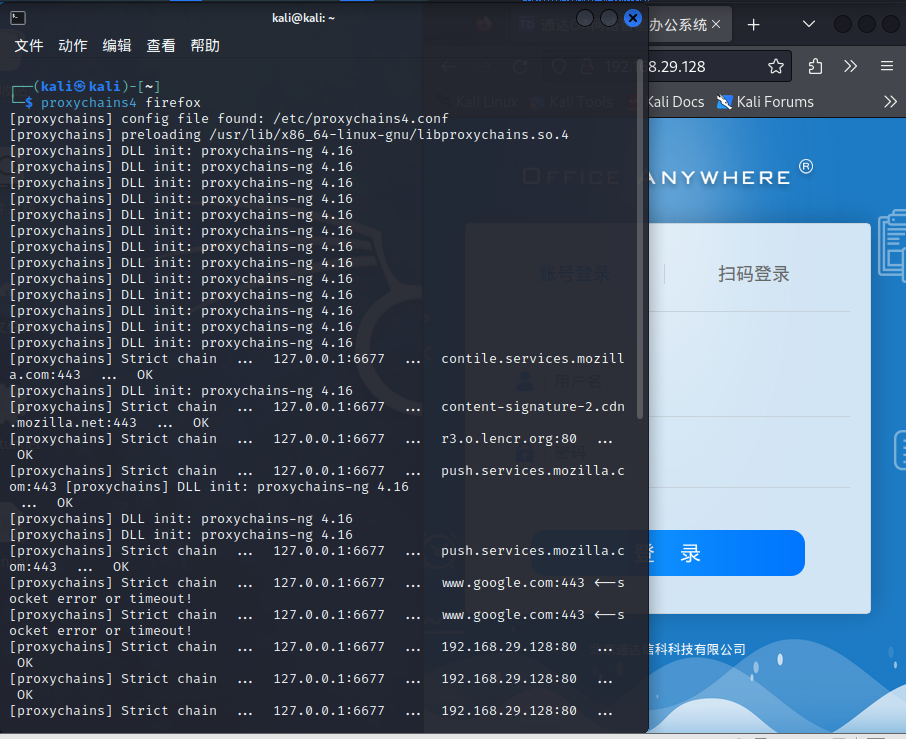Click the back navigation arrow
The height and width of the screenshot is (739, 906).
pyautogui.click(x=446, y=66)
